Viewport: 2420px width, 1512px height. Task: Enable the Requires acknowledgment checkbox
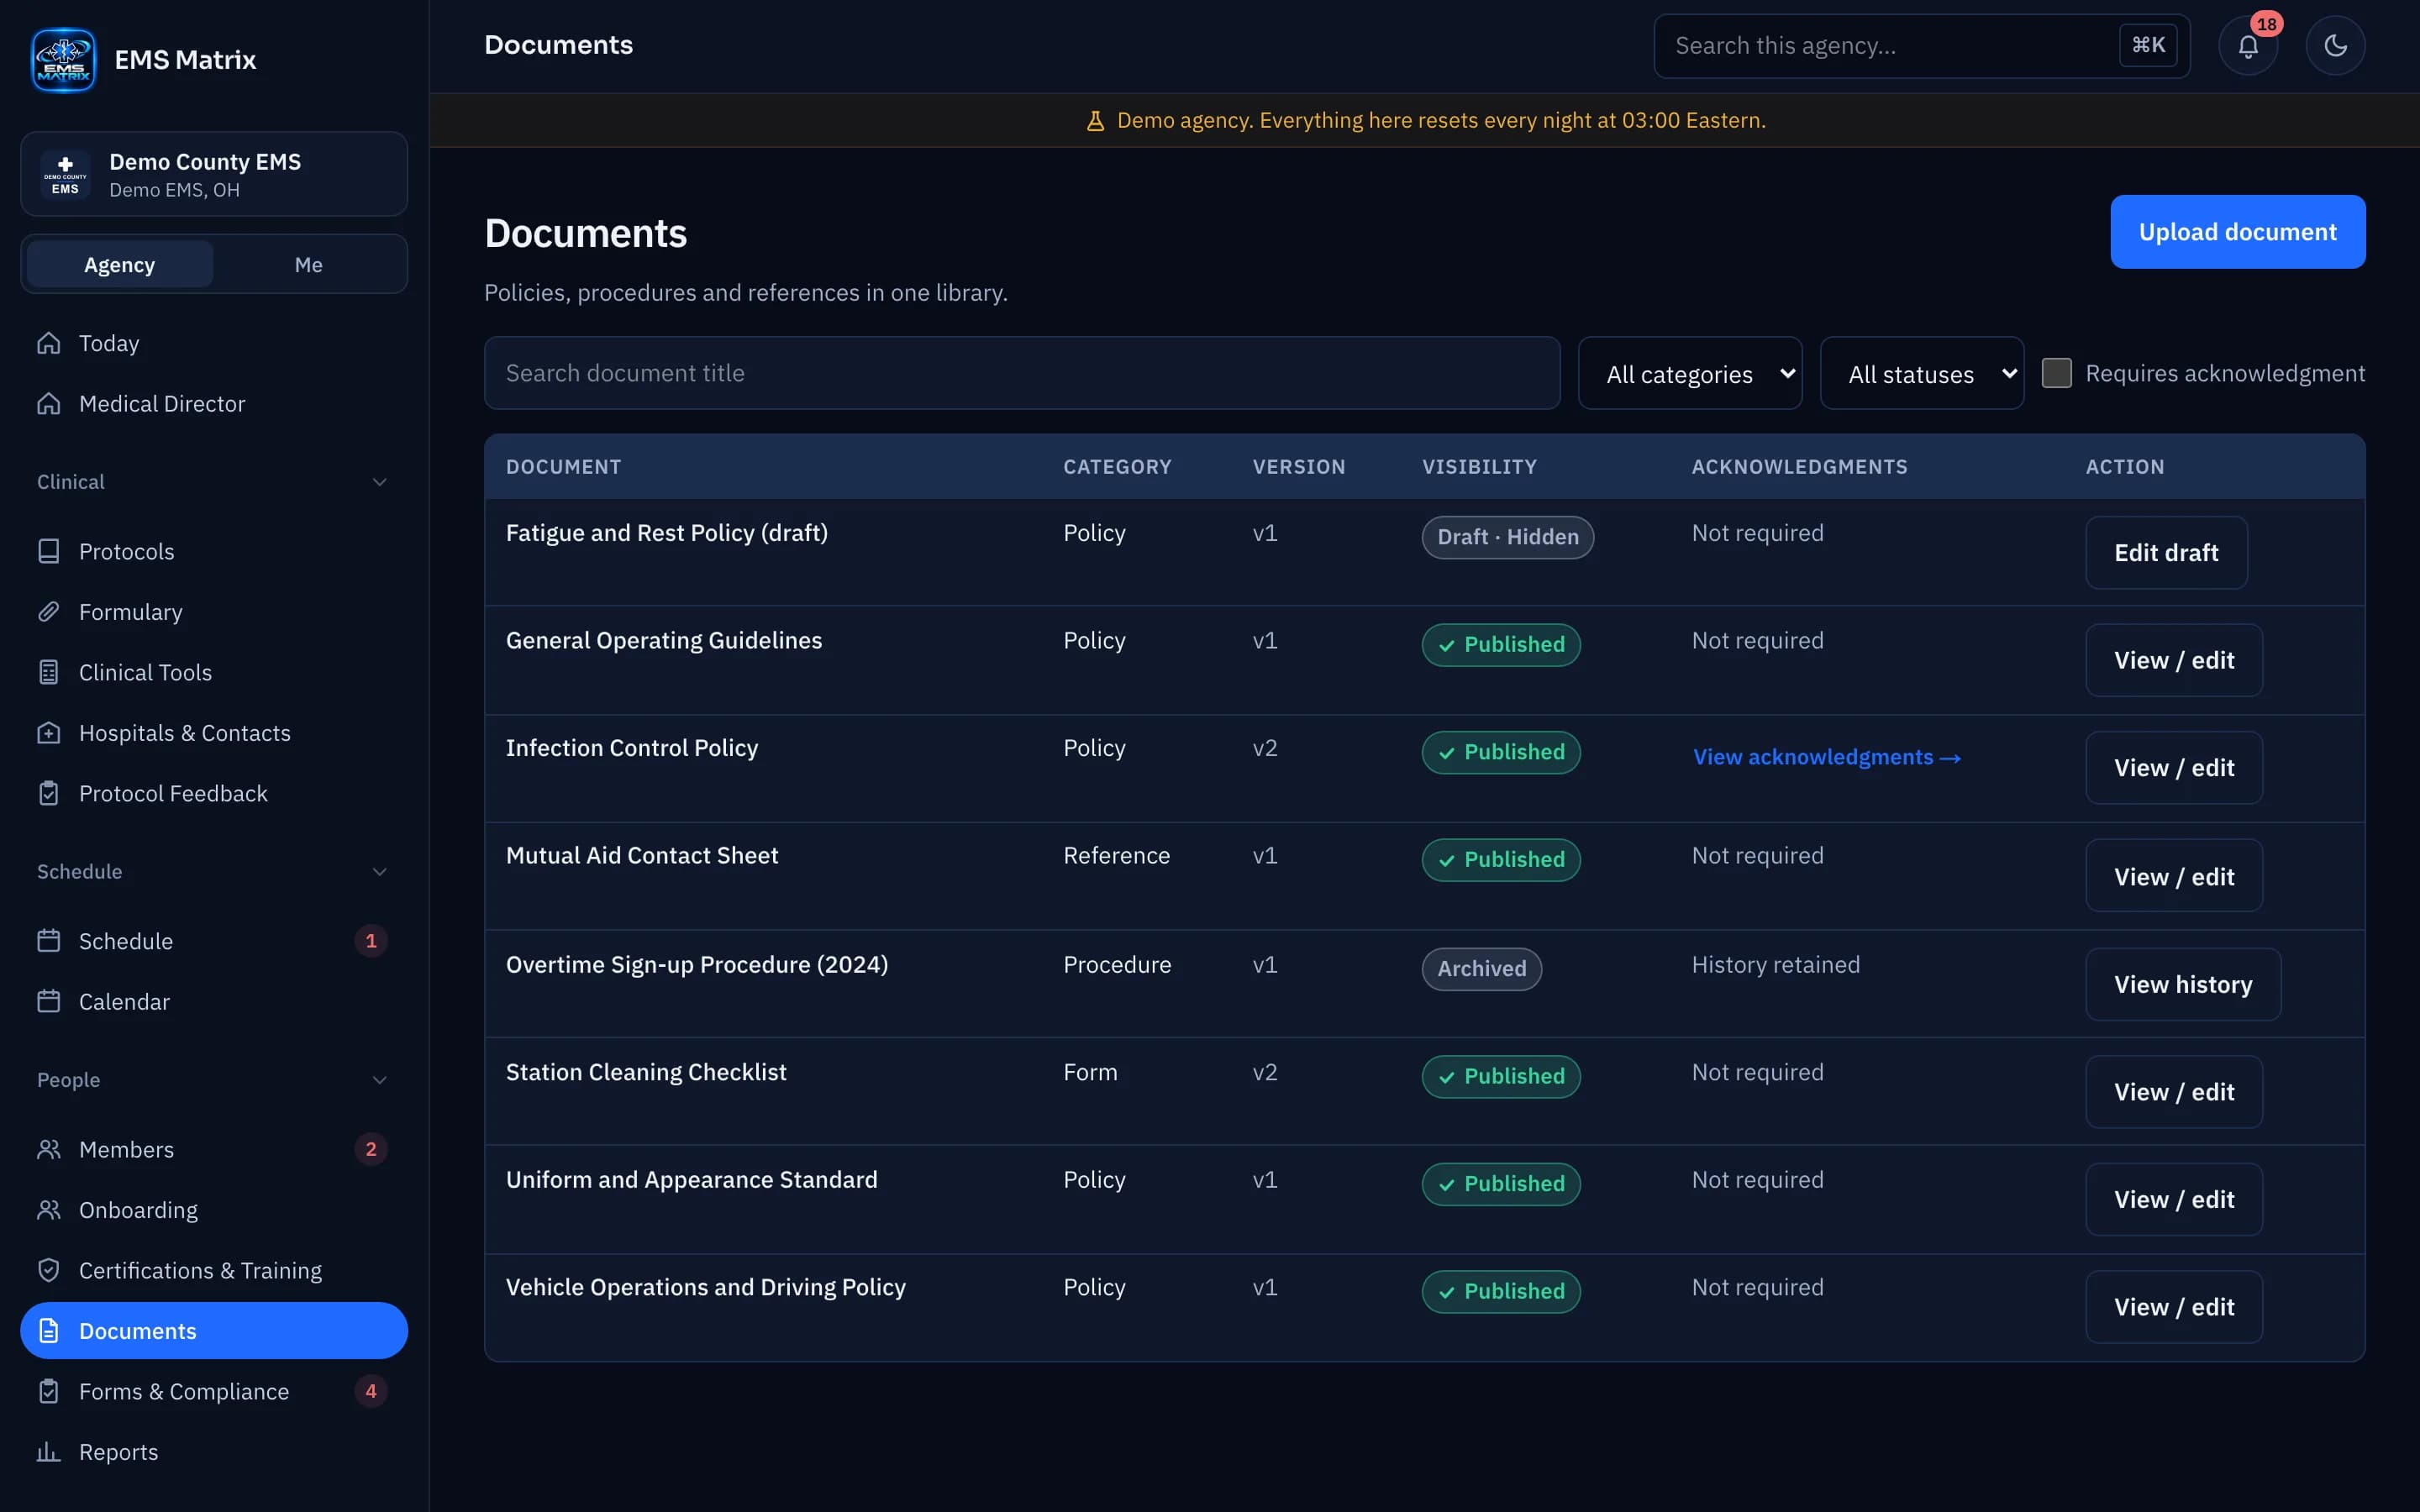point(2056,373)
